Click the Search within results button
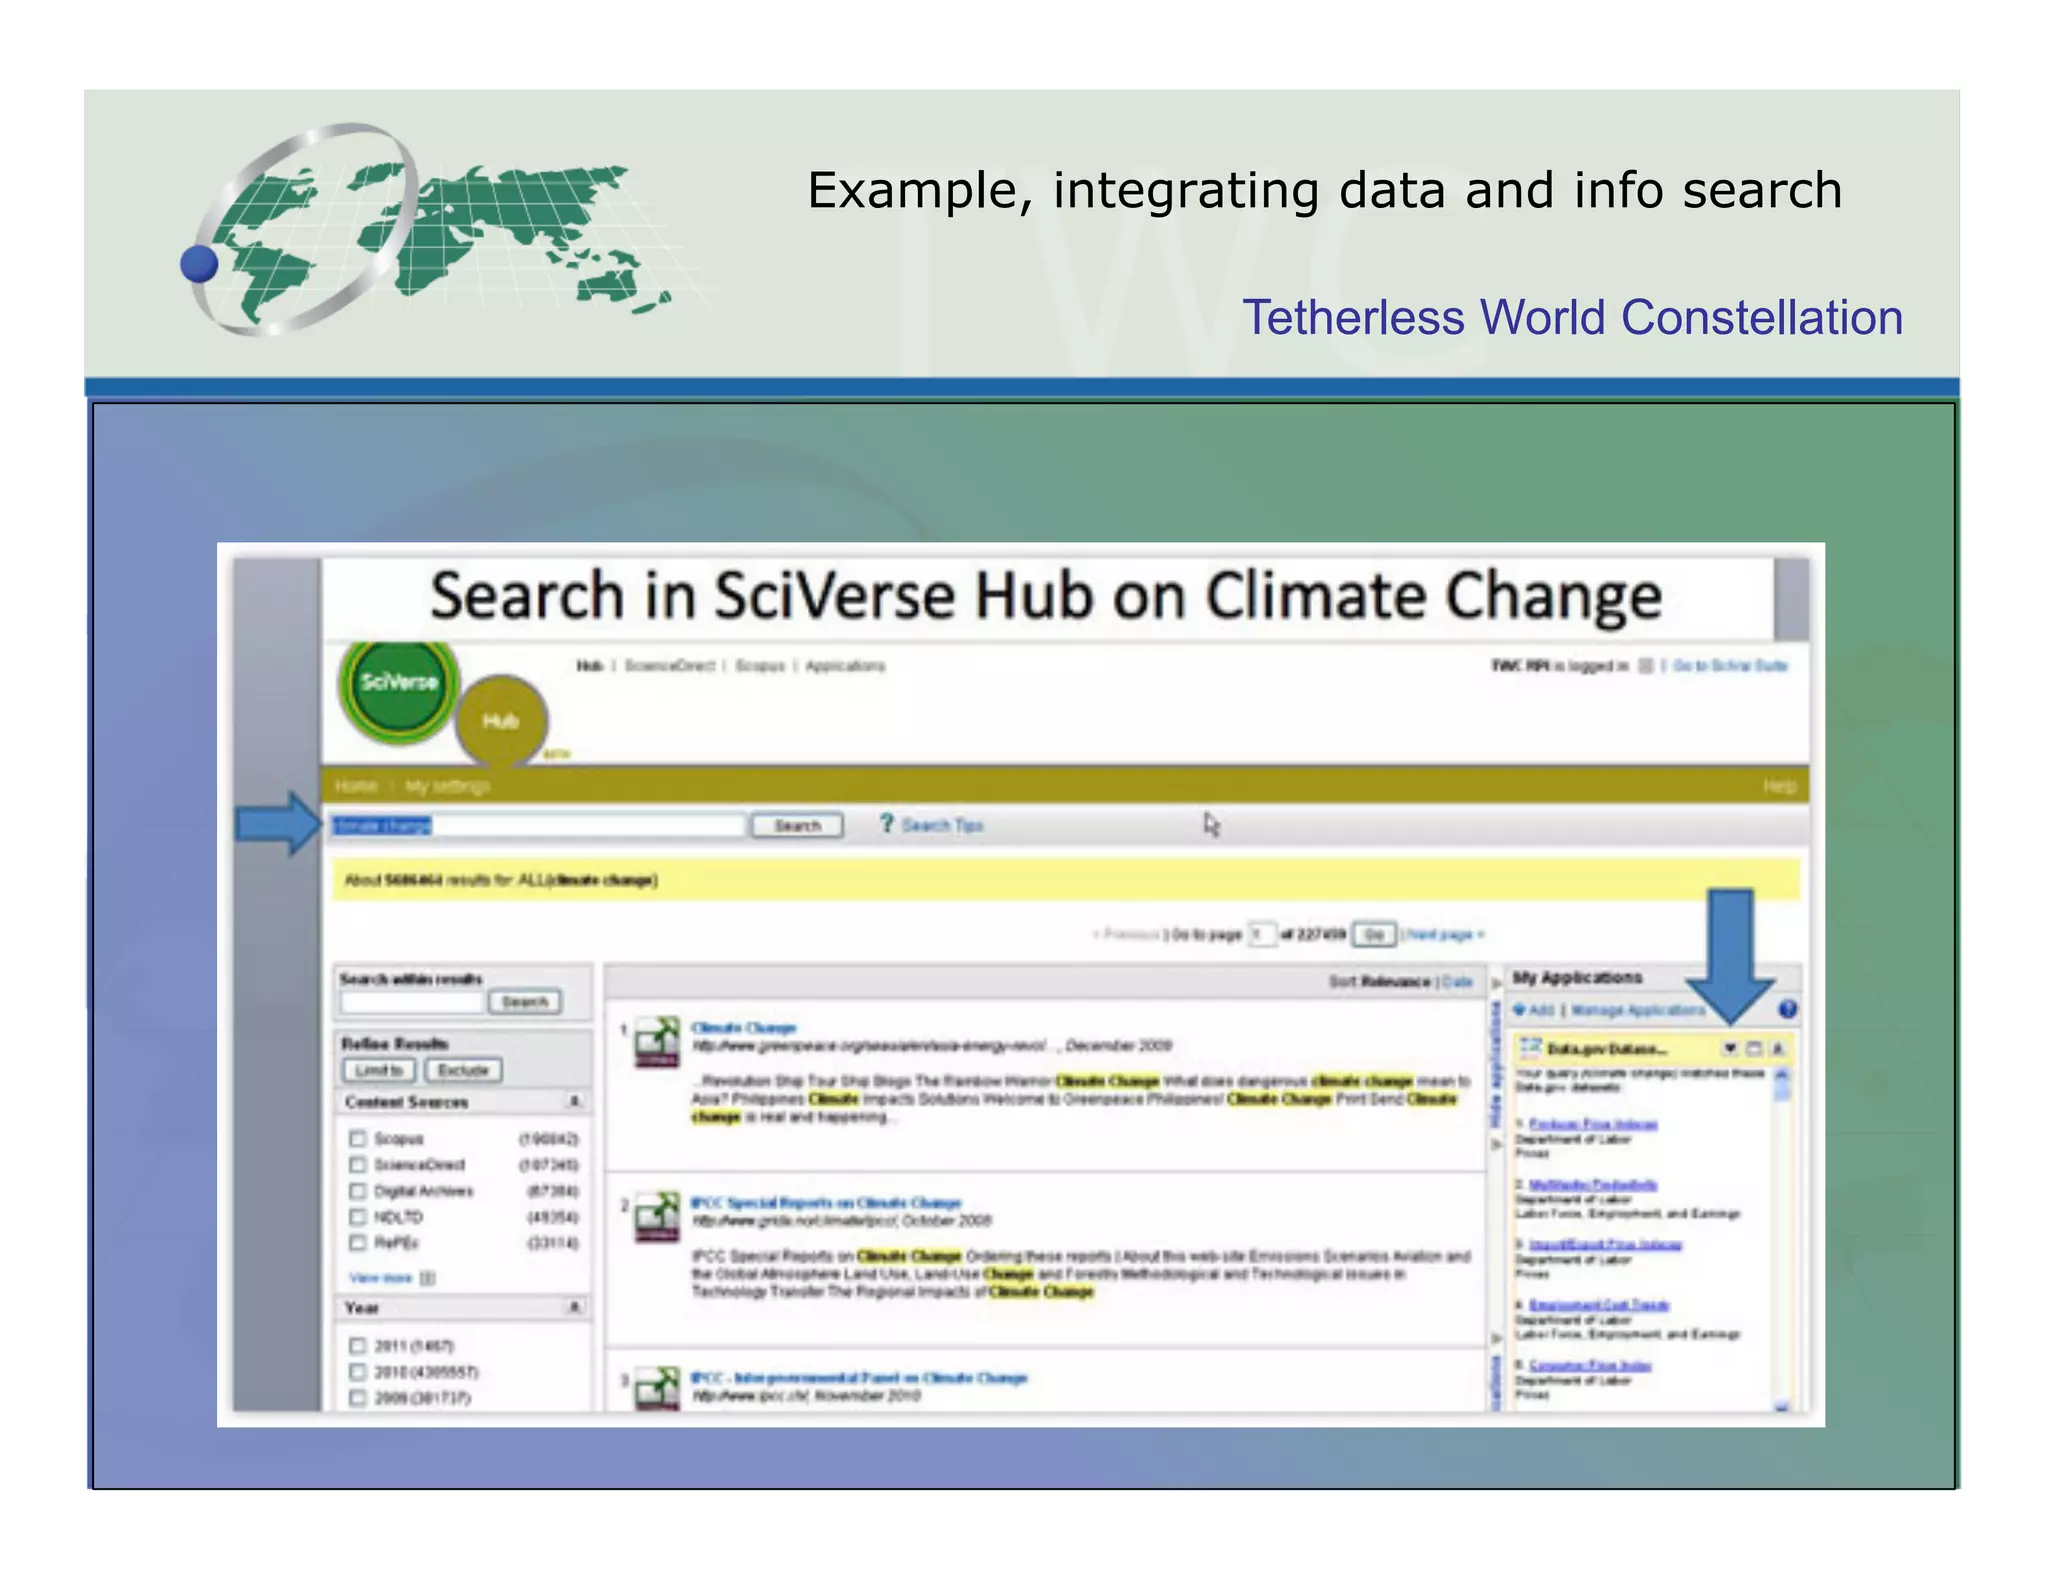 click(x=525, y=1001)
